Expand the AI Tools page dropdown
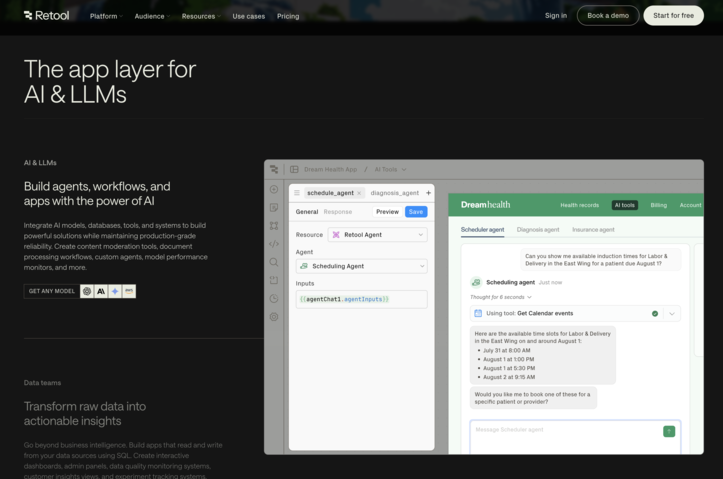The width and height of the screenshot is (723, 479). [390, 170]
